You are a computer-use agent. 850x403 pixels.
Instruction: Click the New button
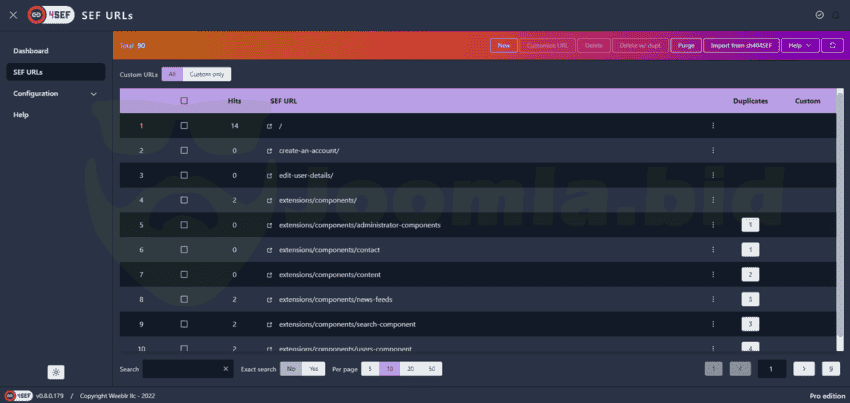click(503, 45)
